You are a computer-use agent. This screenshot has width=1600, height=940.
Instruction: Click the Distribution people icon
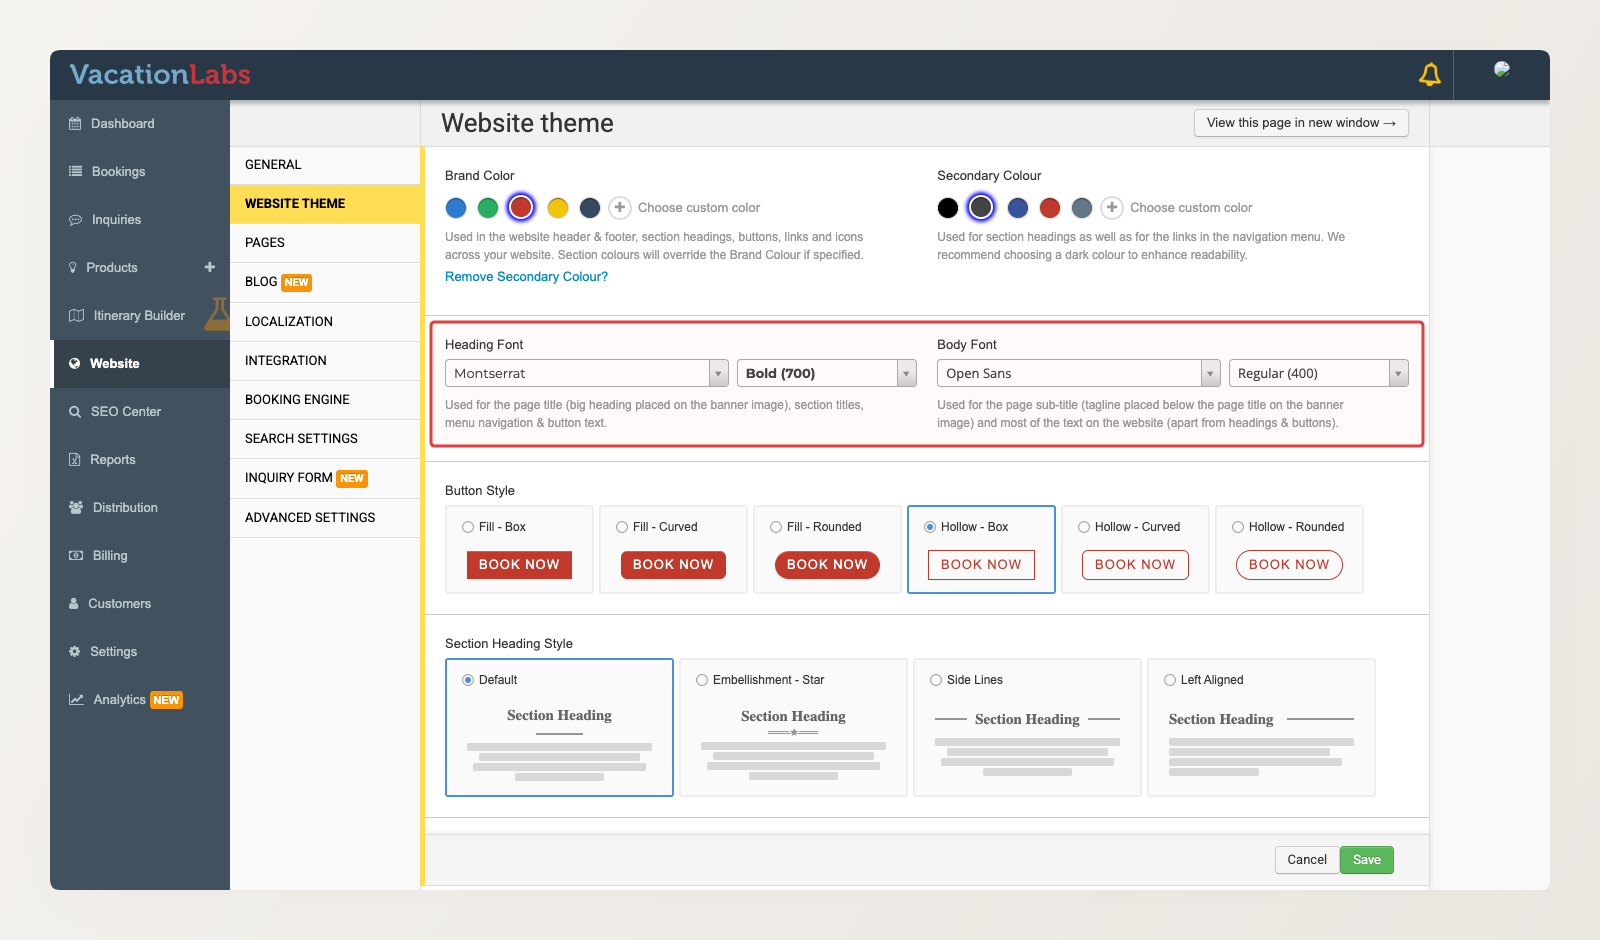click(x=76, y=508)
